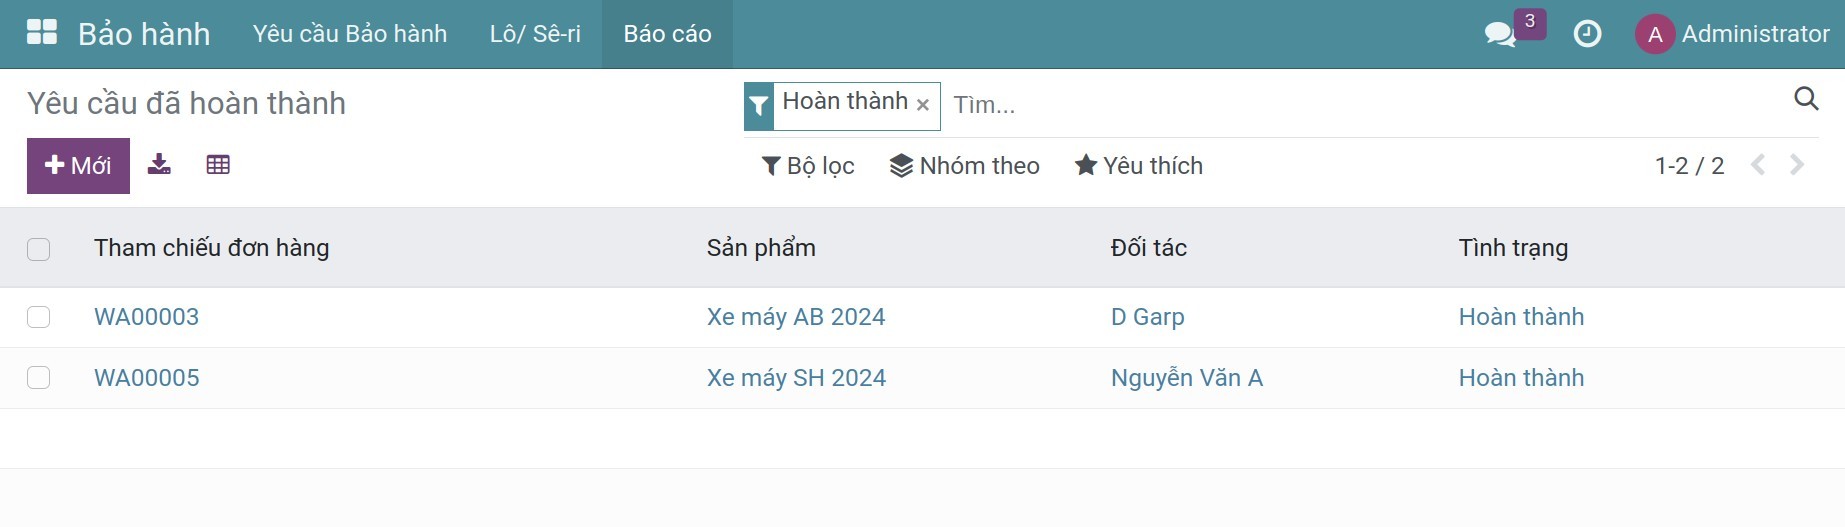Open the Yêu cầu Bảo hành menu

350,34
